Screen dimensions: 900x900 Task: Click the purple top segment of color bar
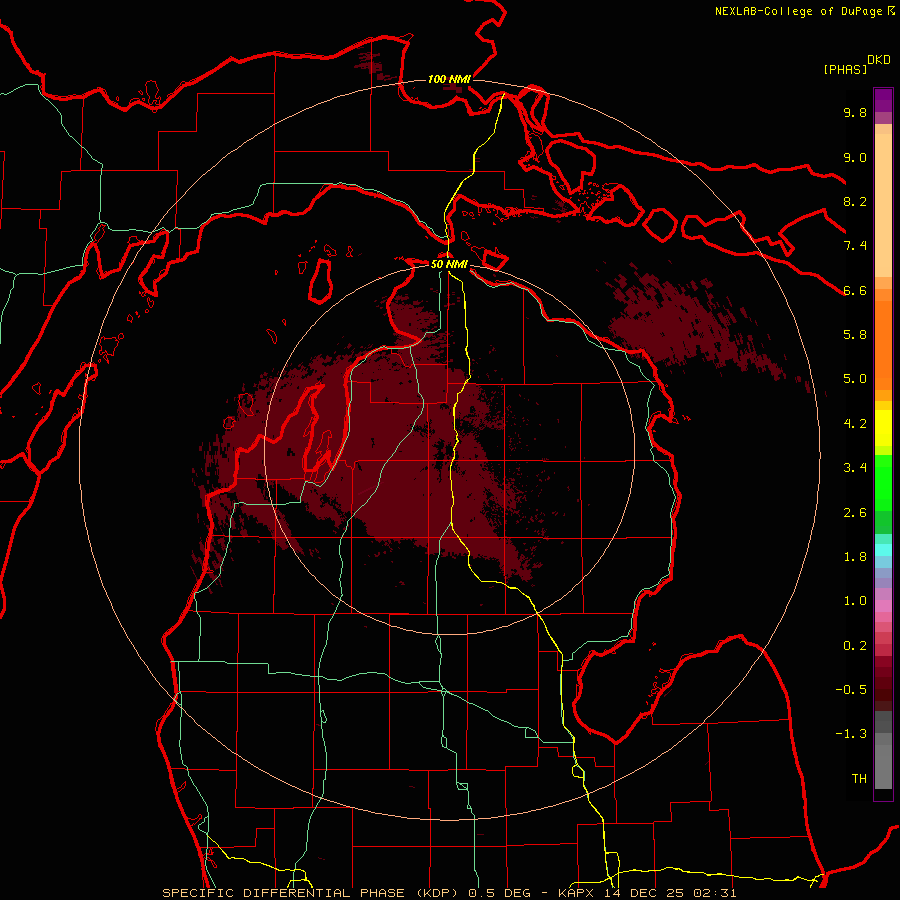click(x=883, y=100)
